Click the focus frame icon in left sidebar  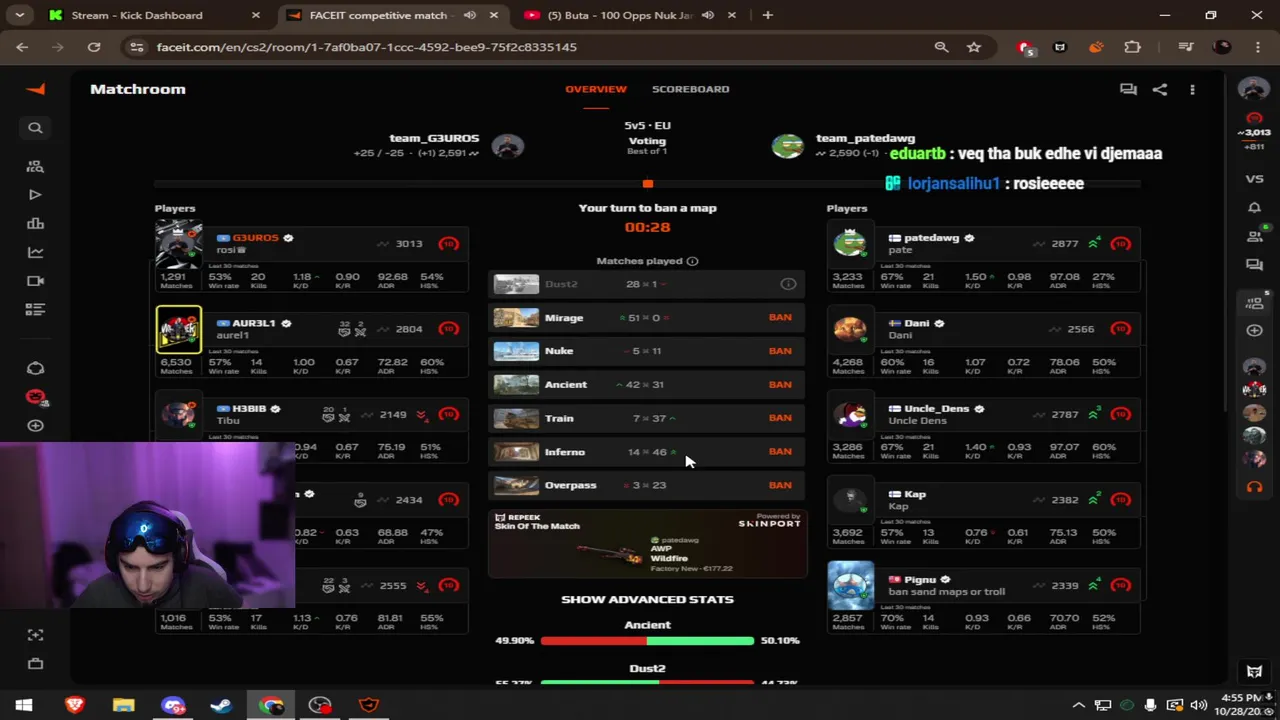click(35, 635)
